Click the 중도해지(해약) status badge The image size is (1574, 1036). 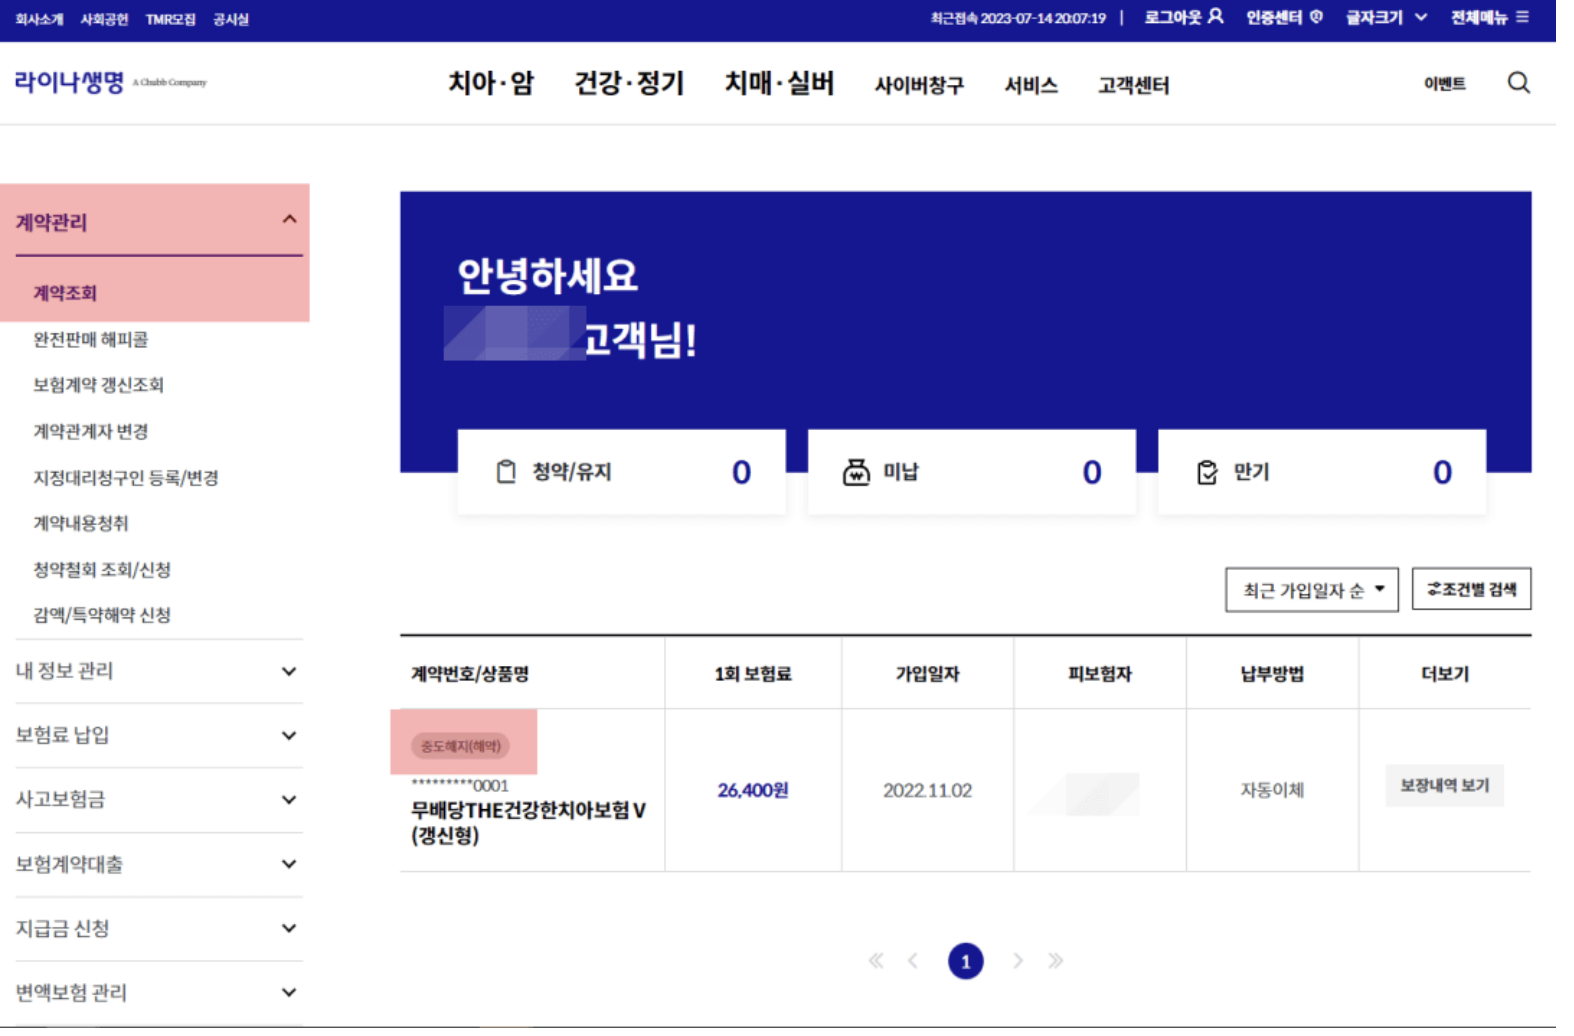pos(460,746)
